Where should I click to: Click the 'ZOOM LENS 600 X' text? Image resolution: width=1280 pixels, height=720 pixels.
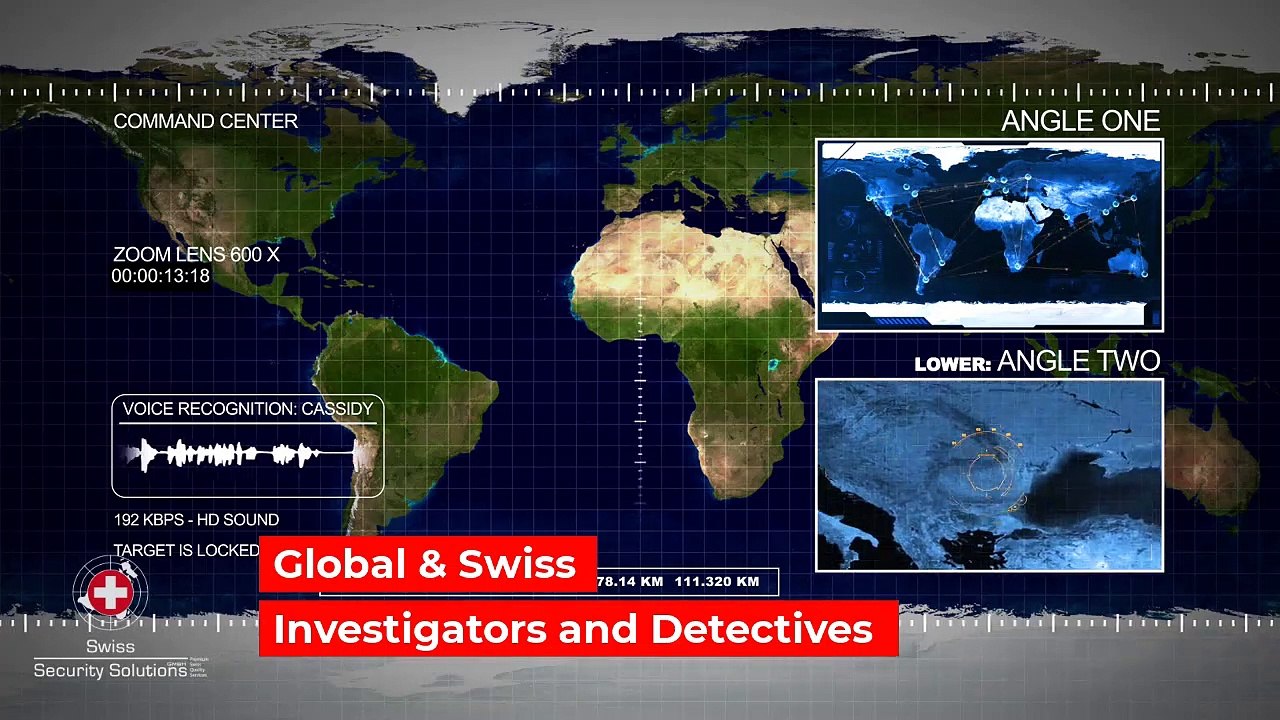[x=196, y=254]
